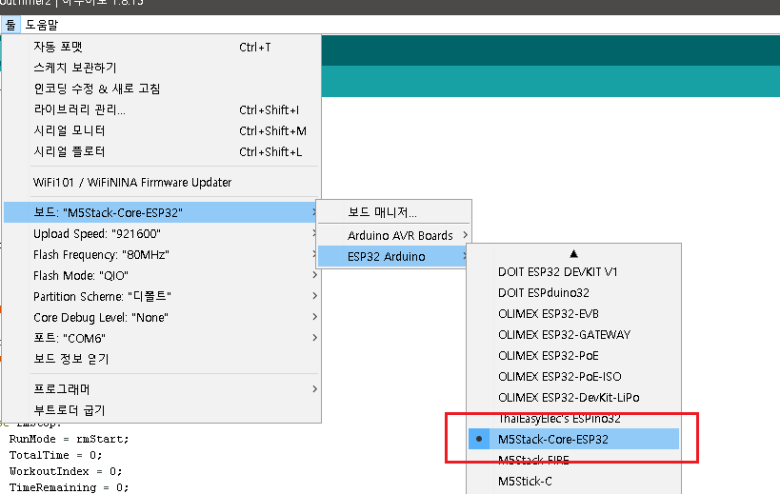The width and height of the screenshot is (780, 494).
Task: Expand Arduino AVR Boards submenu
Action: pos(394,235)
